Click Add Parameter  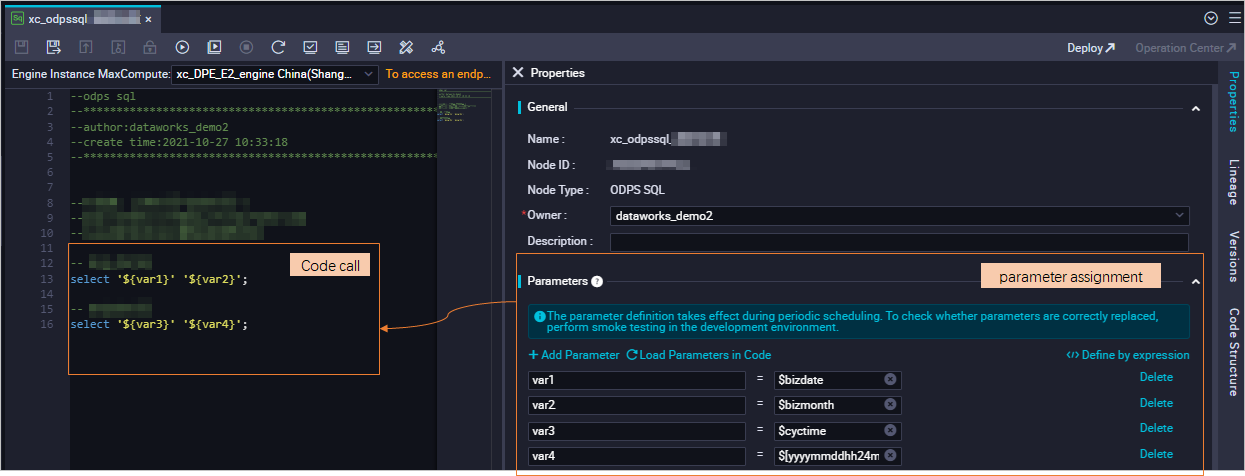pos(574,355)
